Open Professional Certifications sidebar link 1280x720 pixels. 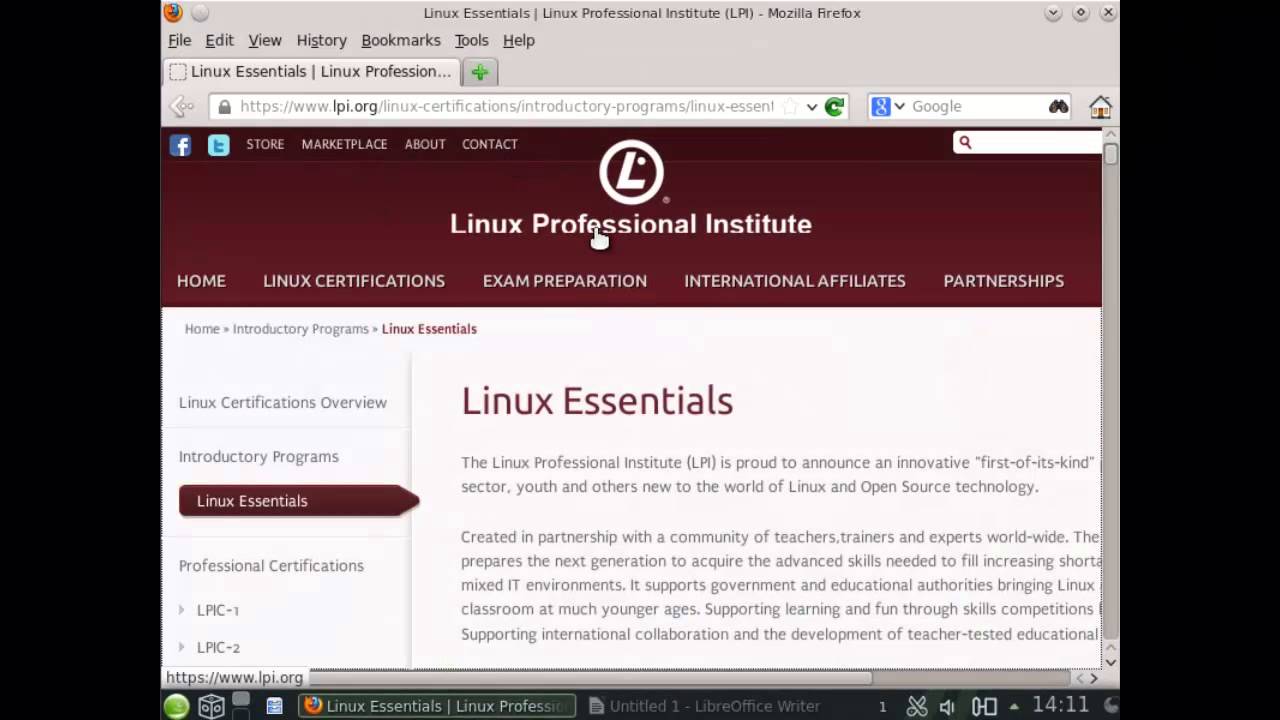coord(271,566)
